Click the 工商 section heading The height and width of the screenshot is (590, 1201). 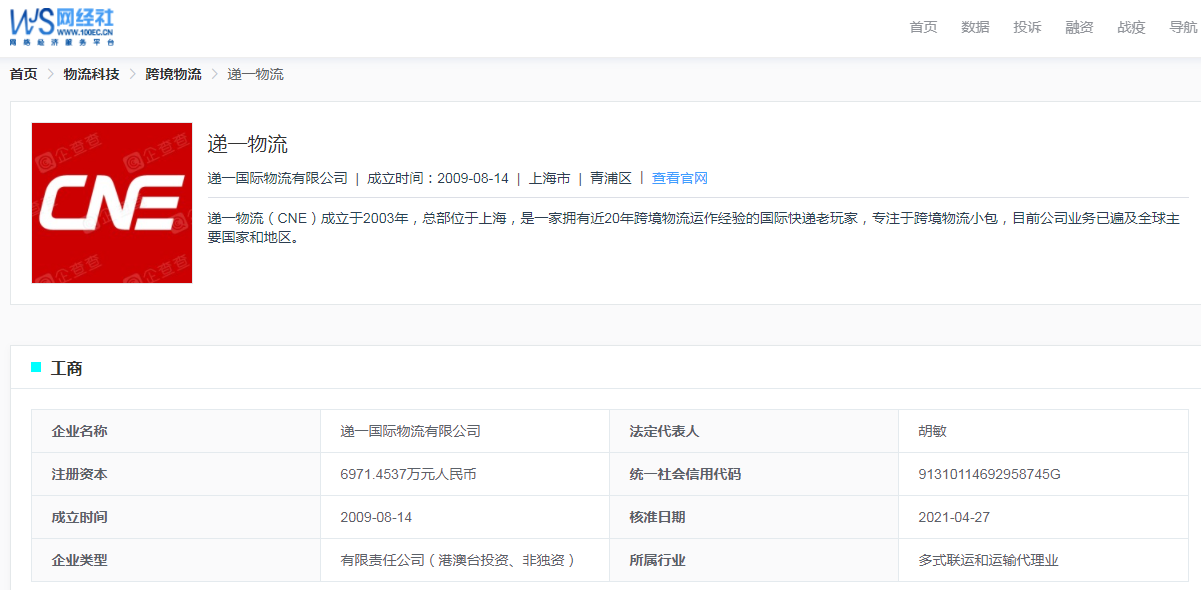click(x=67, y=368)
